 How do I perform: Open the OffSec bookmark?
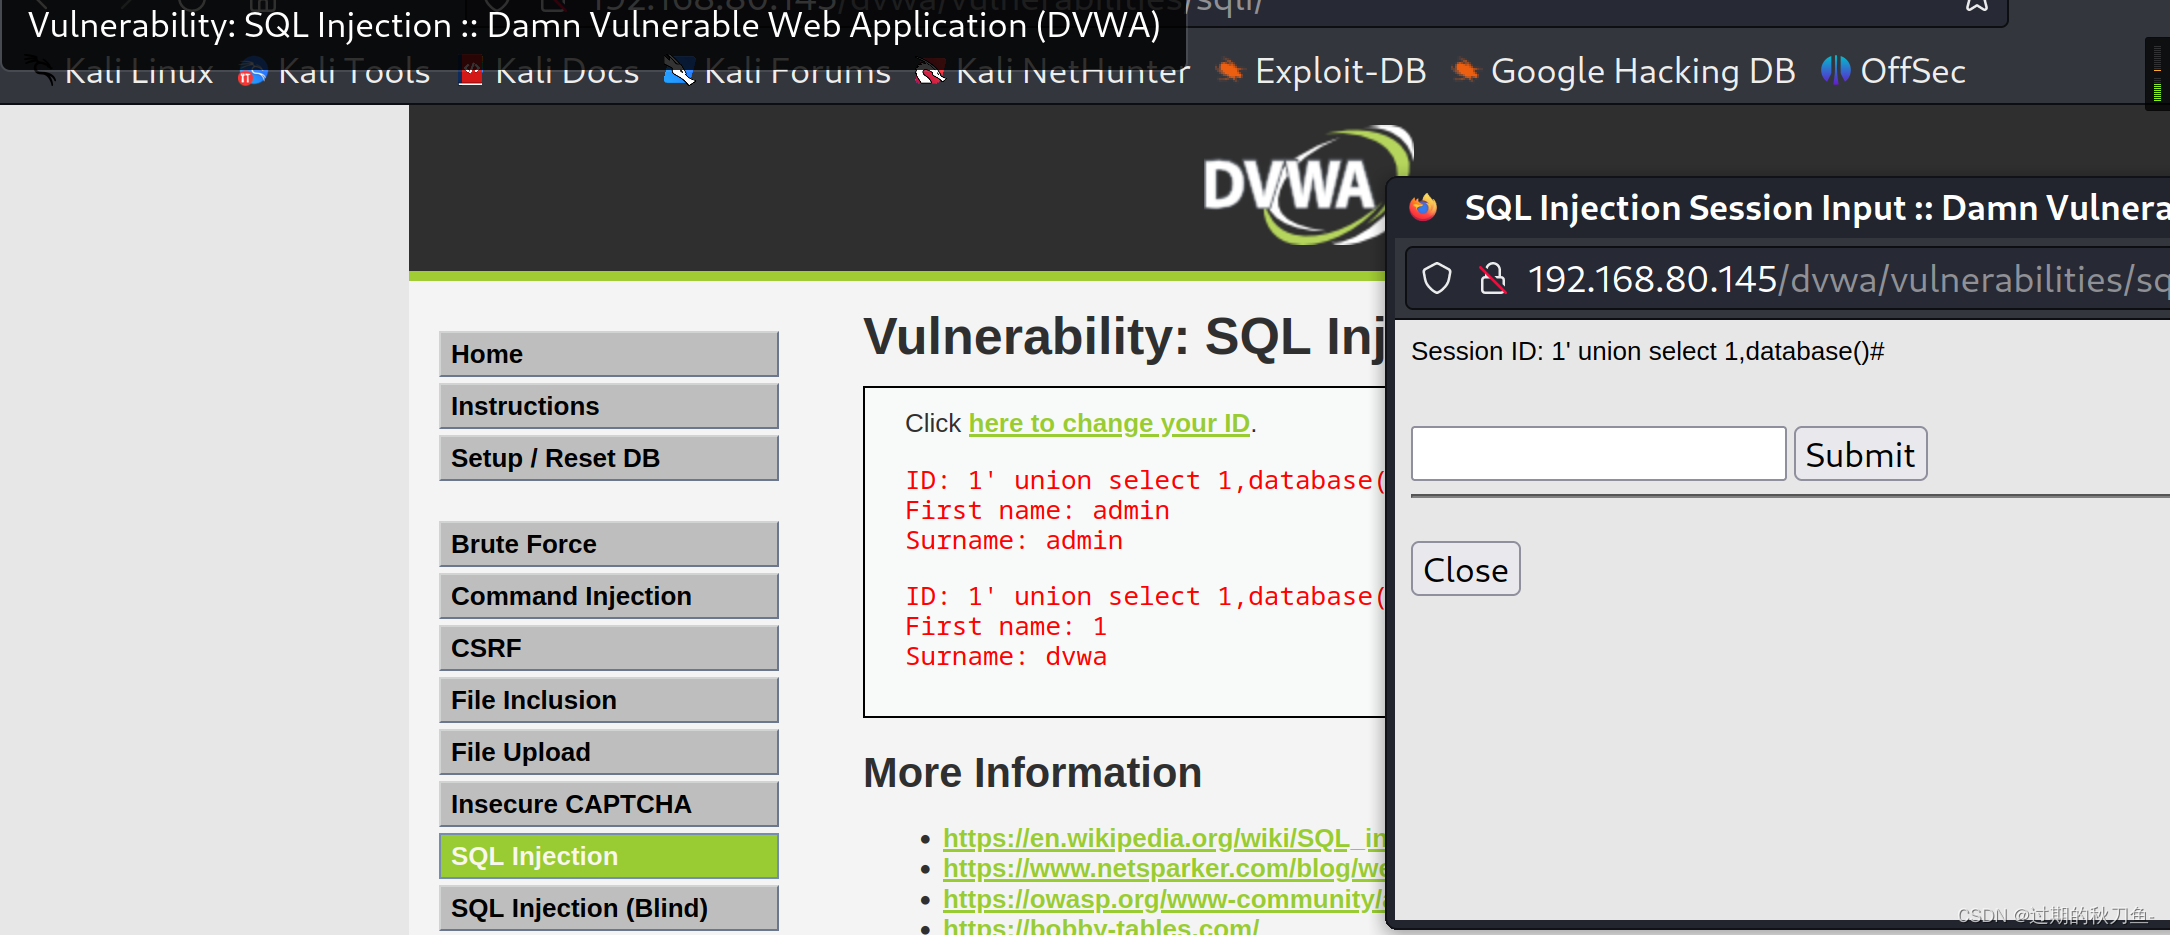tap(1893, 72)
